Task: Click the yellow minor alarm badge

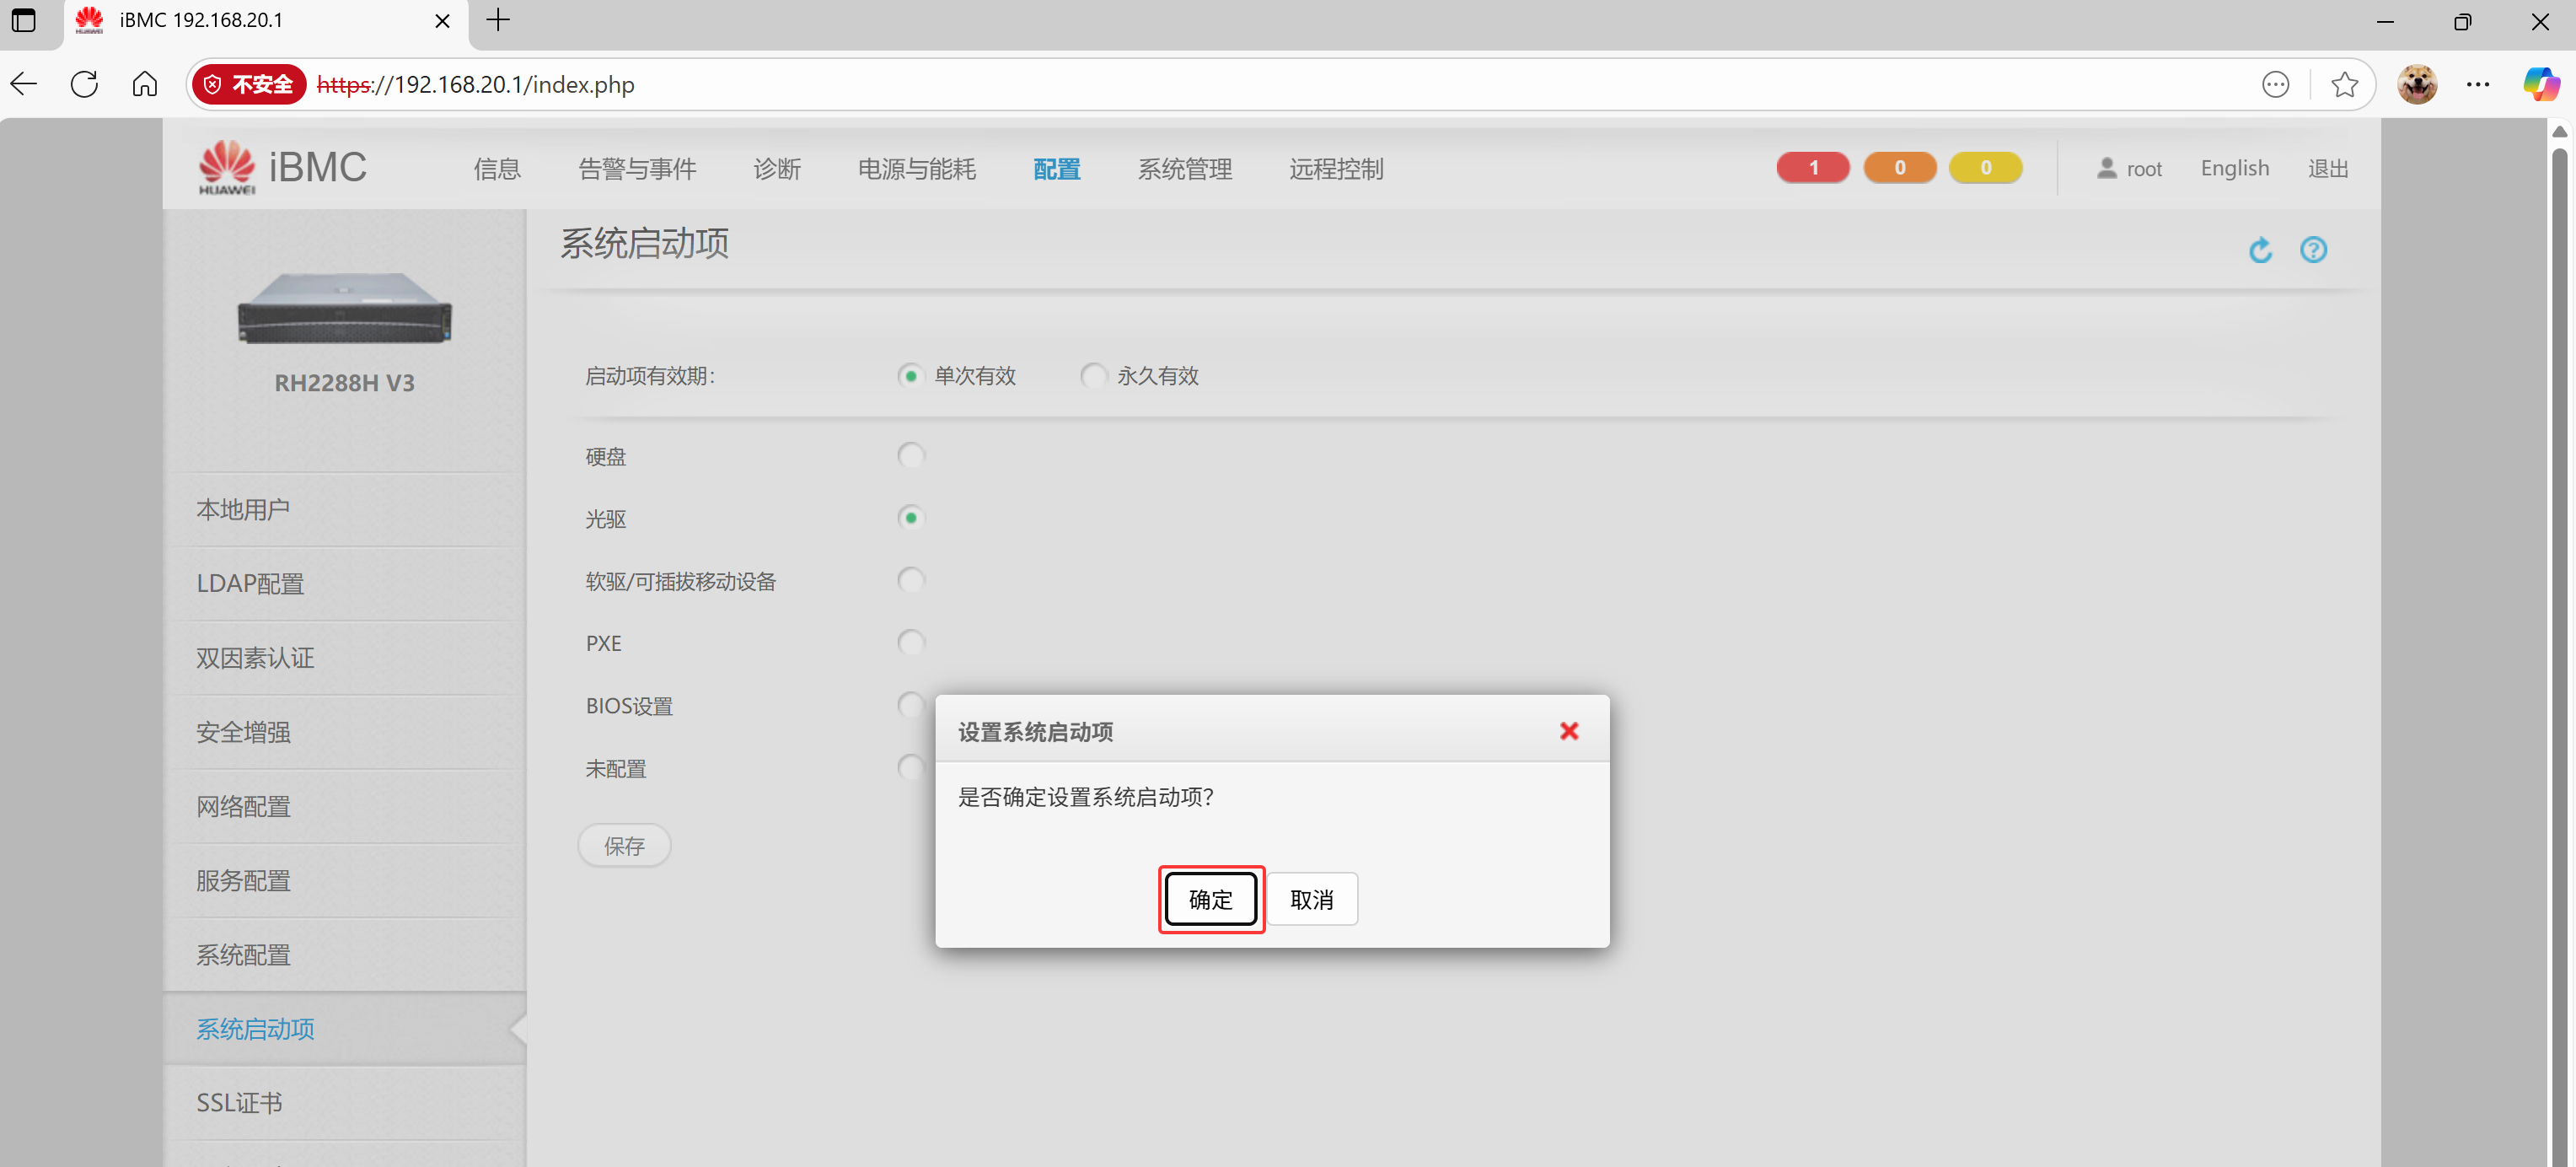Action: pyautogui.click(x=1985, y=168)
